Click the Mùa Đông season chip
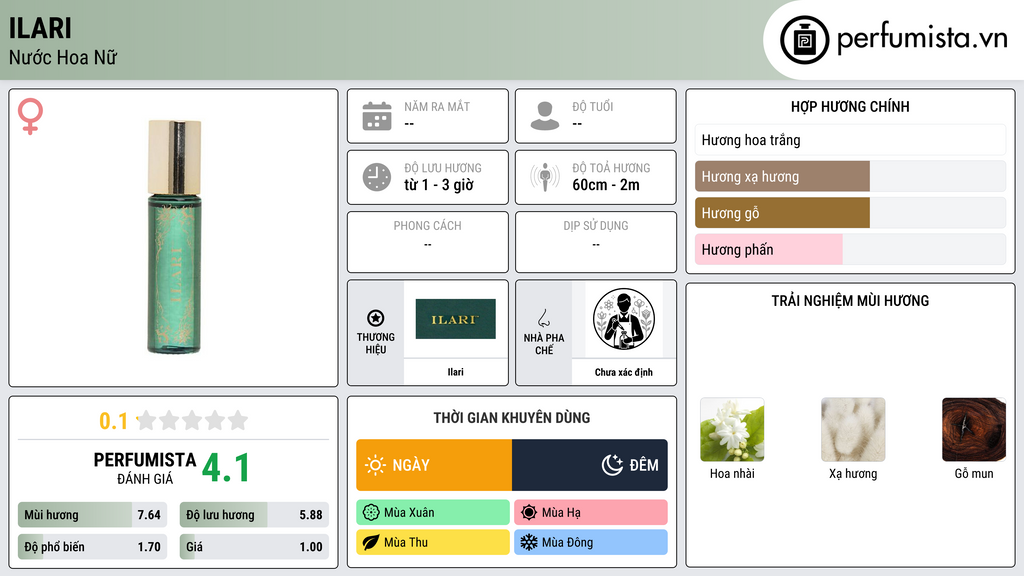This screenshot has width=1024, height=576. [x=591, y=542]
